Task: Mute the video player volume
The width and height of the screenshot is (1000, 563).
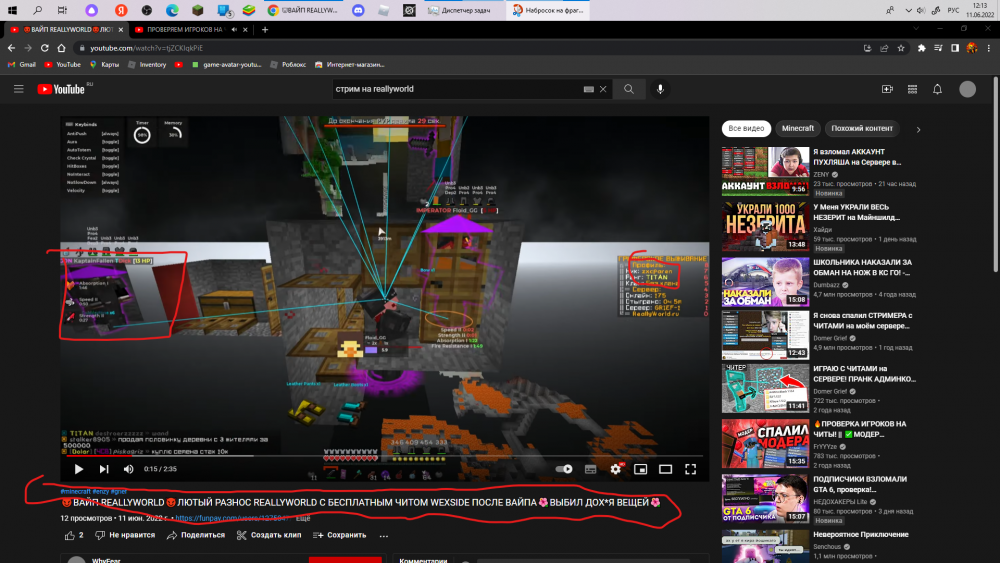Action: [129, 469]
